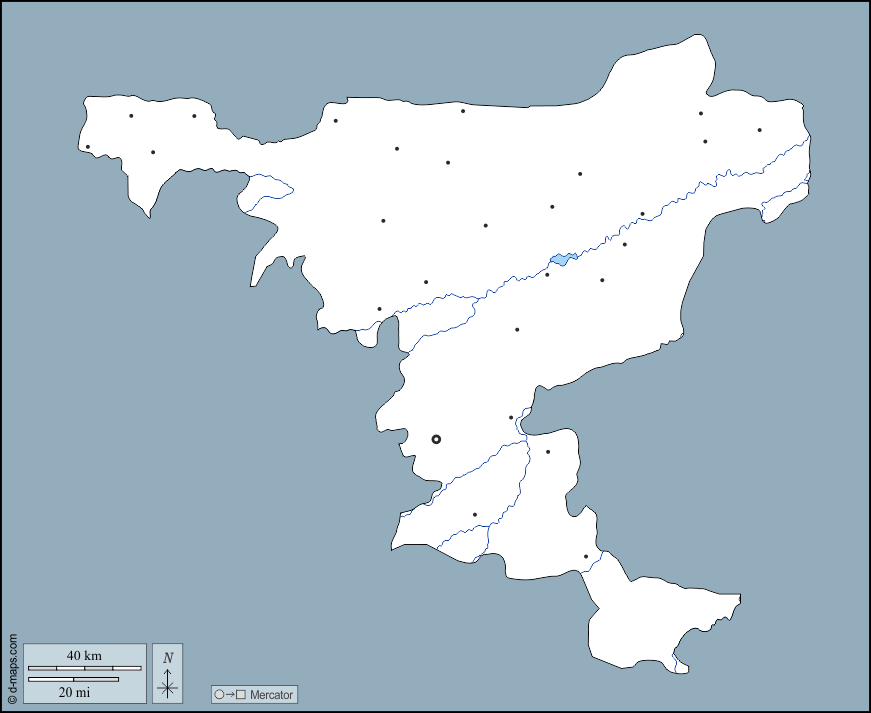Screen dimensions: 871x713
Task: Open the d-maps.com copyright link
Action: click(x=12, y=667)
